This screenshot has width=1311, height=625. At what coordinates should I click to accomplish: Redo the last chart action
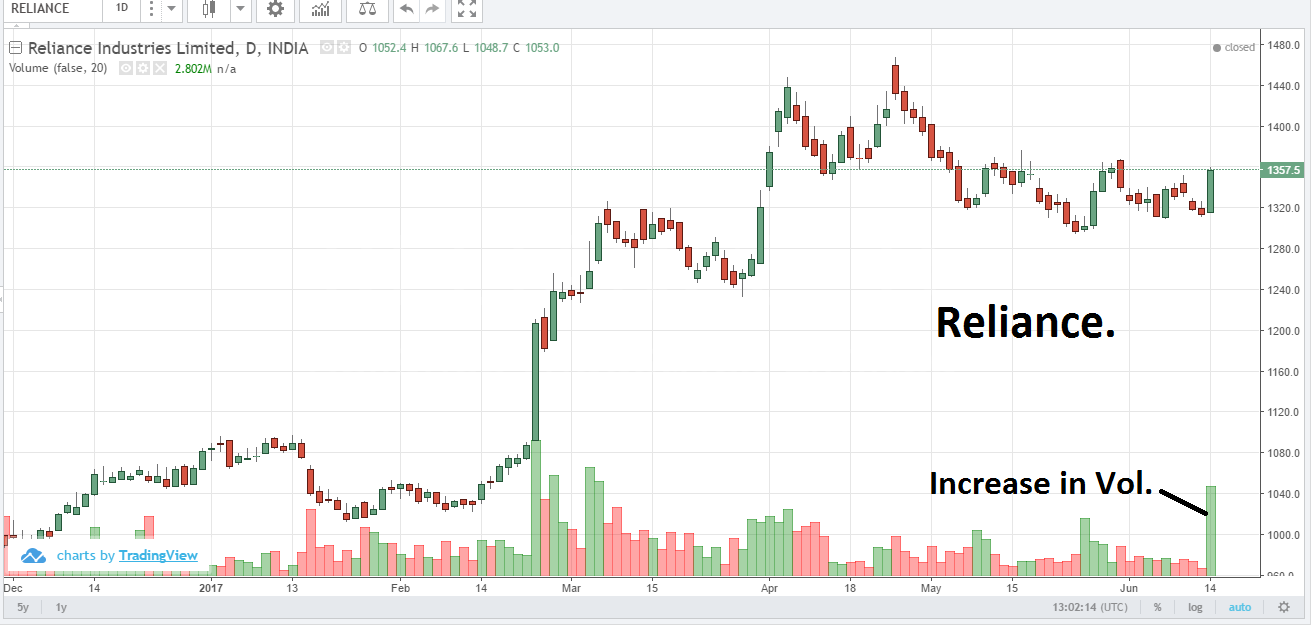(432, 9)
